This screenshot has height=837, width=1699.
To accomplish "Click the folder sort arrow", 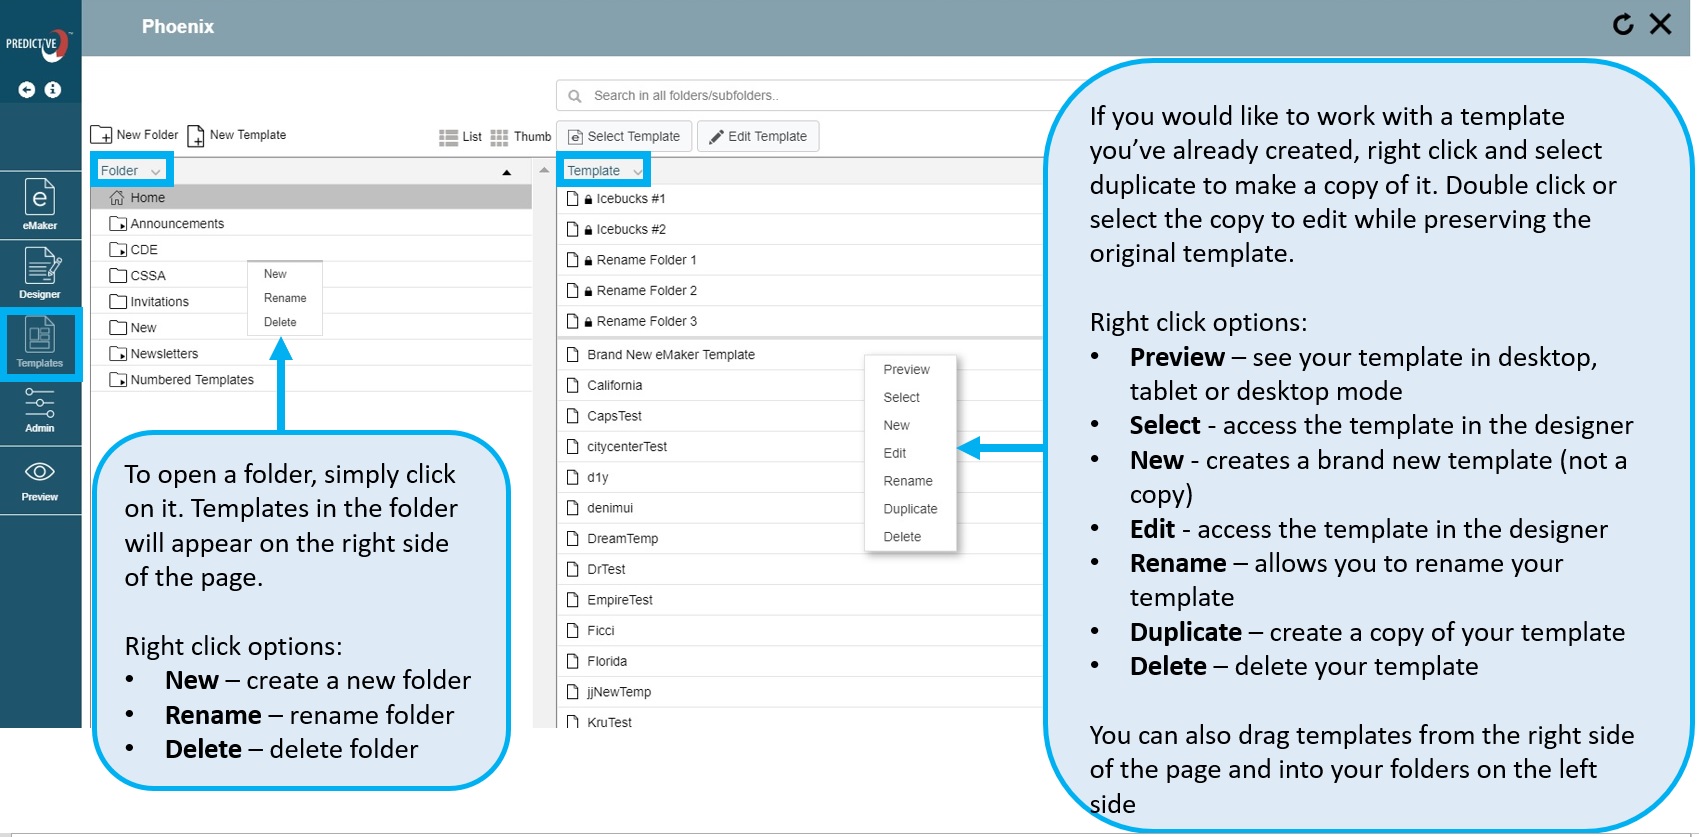I will pyautogui.click(x=507, y=172).
